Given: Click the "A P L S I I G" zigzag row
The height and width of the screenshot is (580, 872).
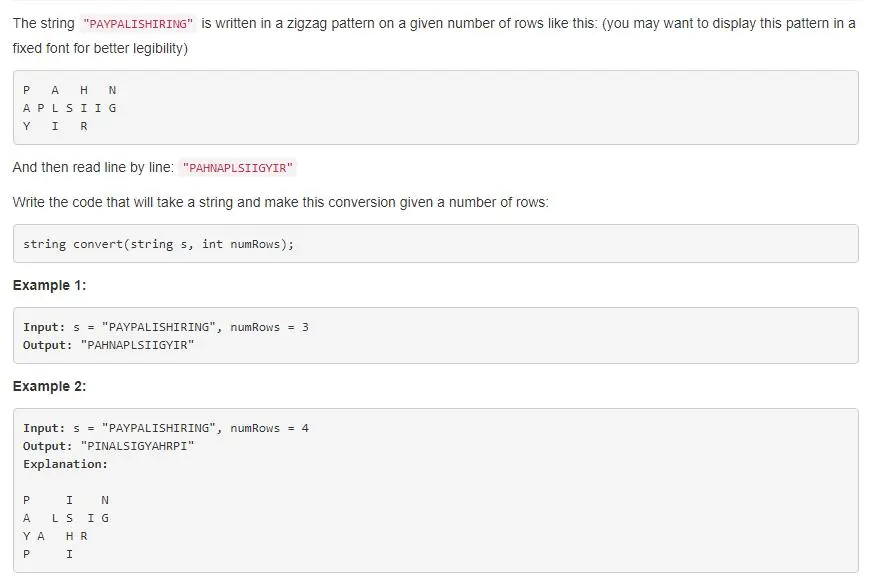Looking at the screenshot, I should [x=70, y=108].
